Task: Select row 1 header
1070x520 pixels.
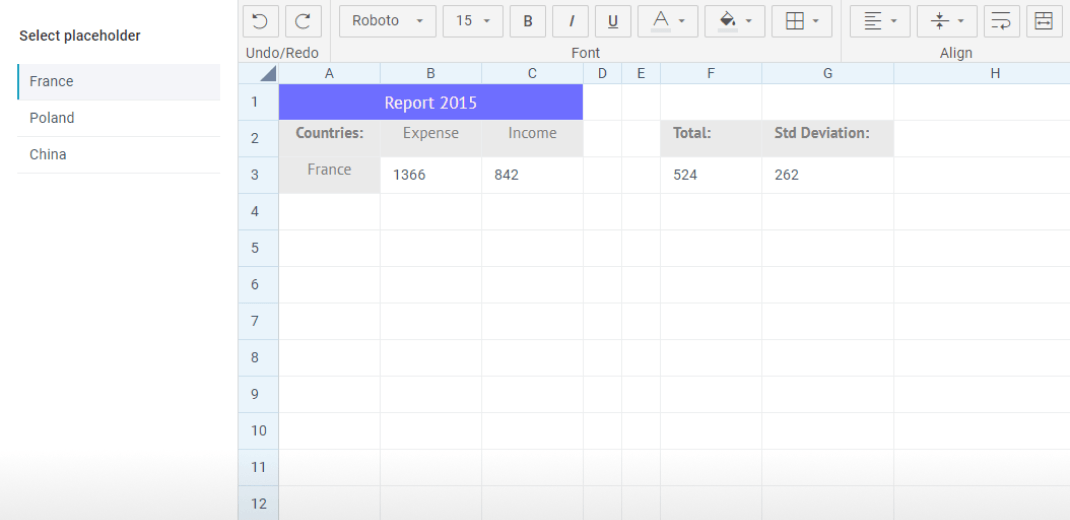Action: click(259, 102)
